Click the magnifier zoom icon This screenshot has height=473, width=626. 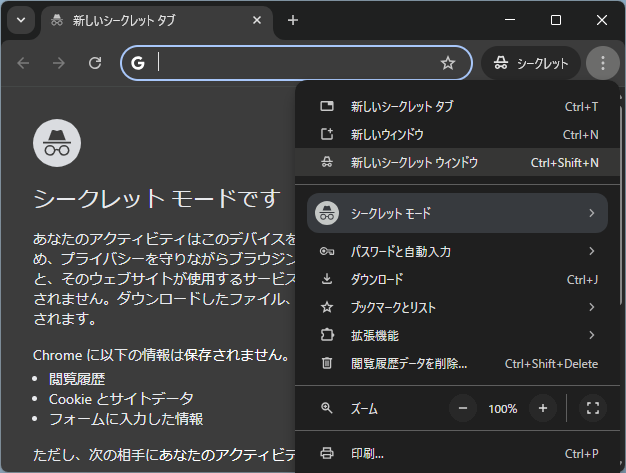click(327, 408)
